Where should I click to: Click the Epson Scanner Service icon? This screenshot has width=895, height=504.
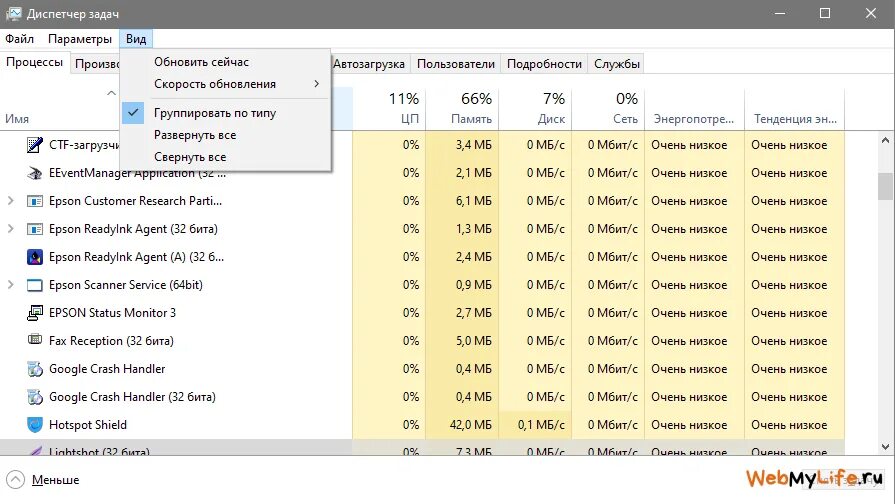35,285
